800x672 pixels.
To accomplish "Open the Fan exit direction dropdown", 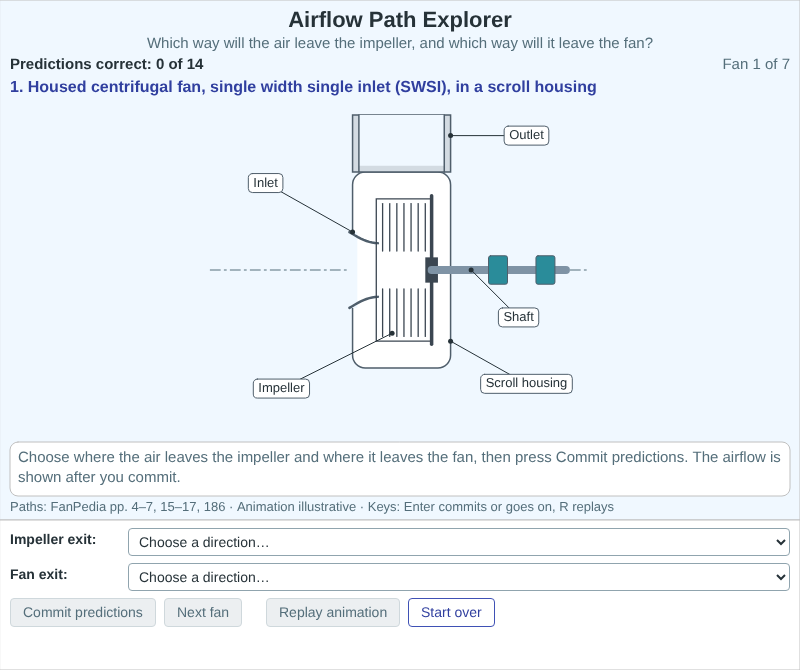I will [x=459, y=577].
